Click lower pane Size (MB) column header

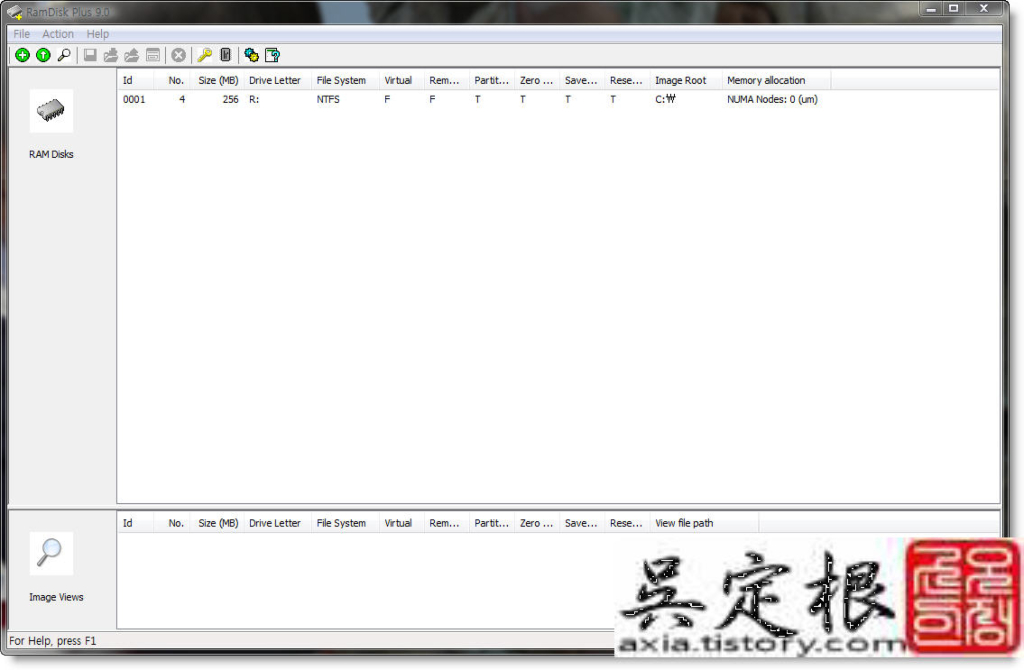point(217,523)
